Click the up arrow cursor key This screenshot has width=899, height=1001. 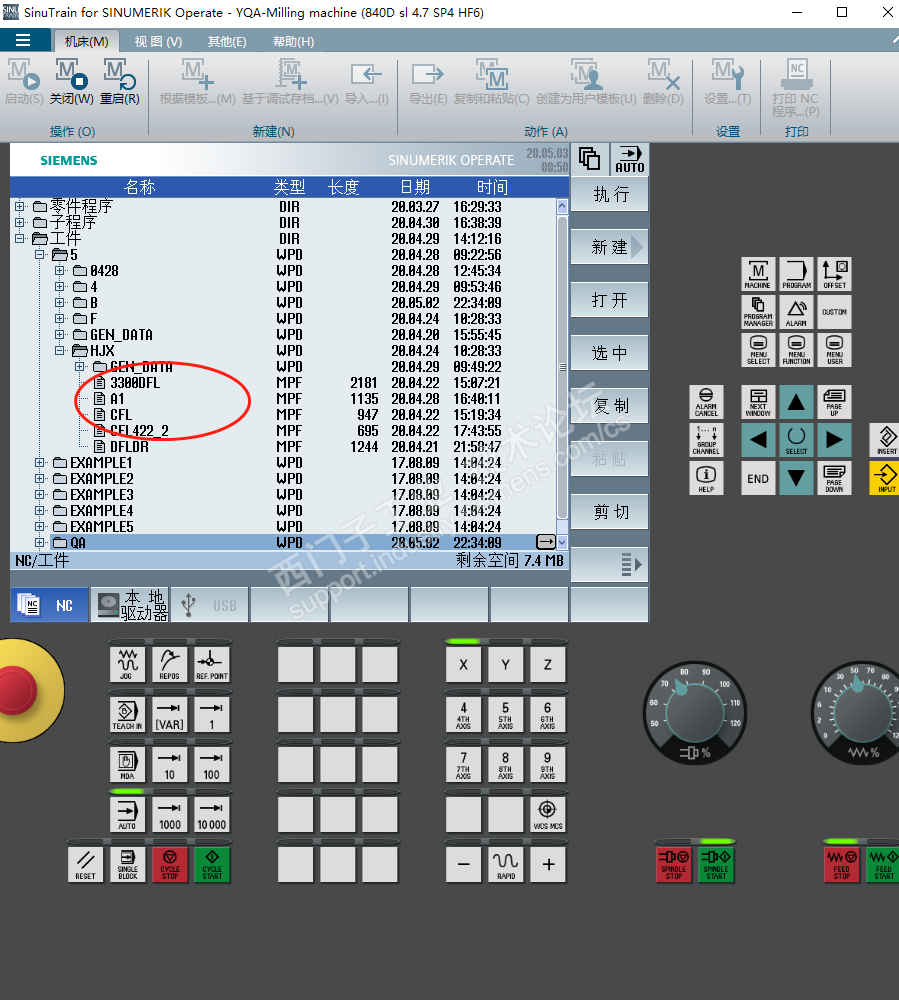[x=796, y=402]
